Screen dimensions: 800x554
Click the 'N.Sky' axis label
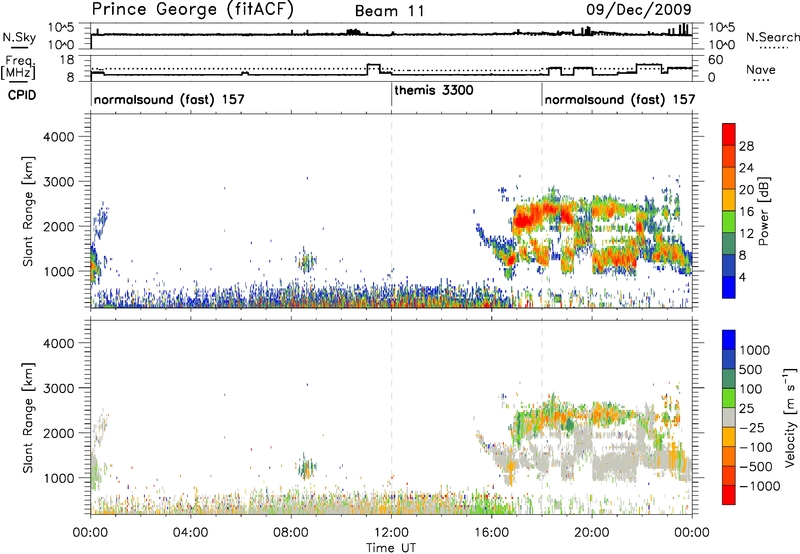coord(19,37)
